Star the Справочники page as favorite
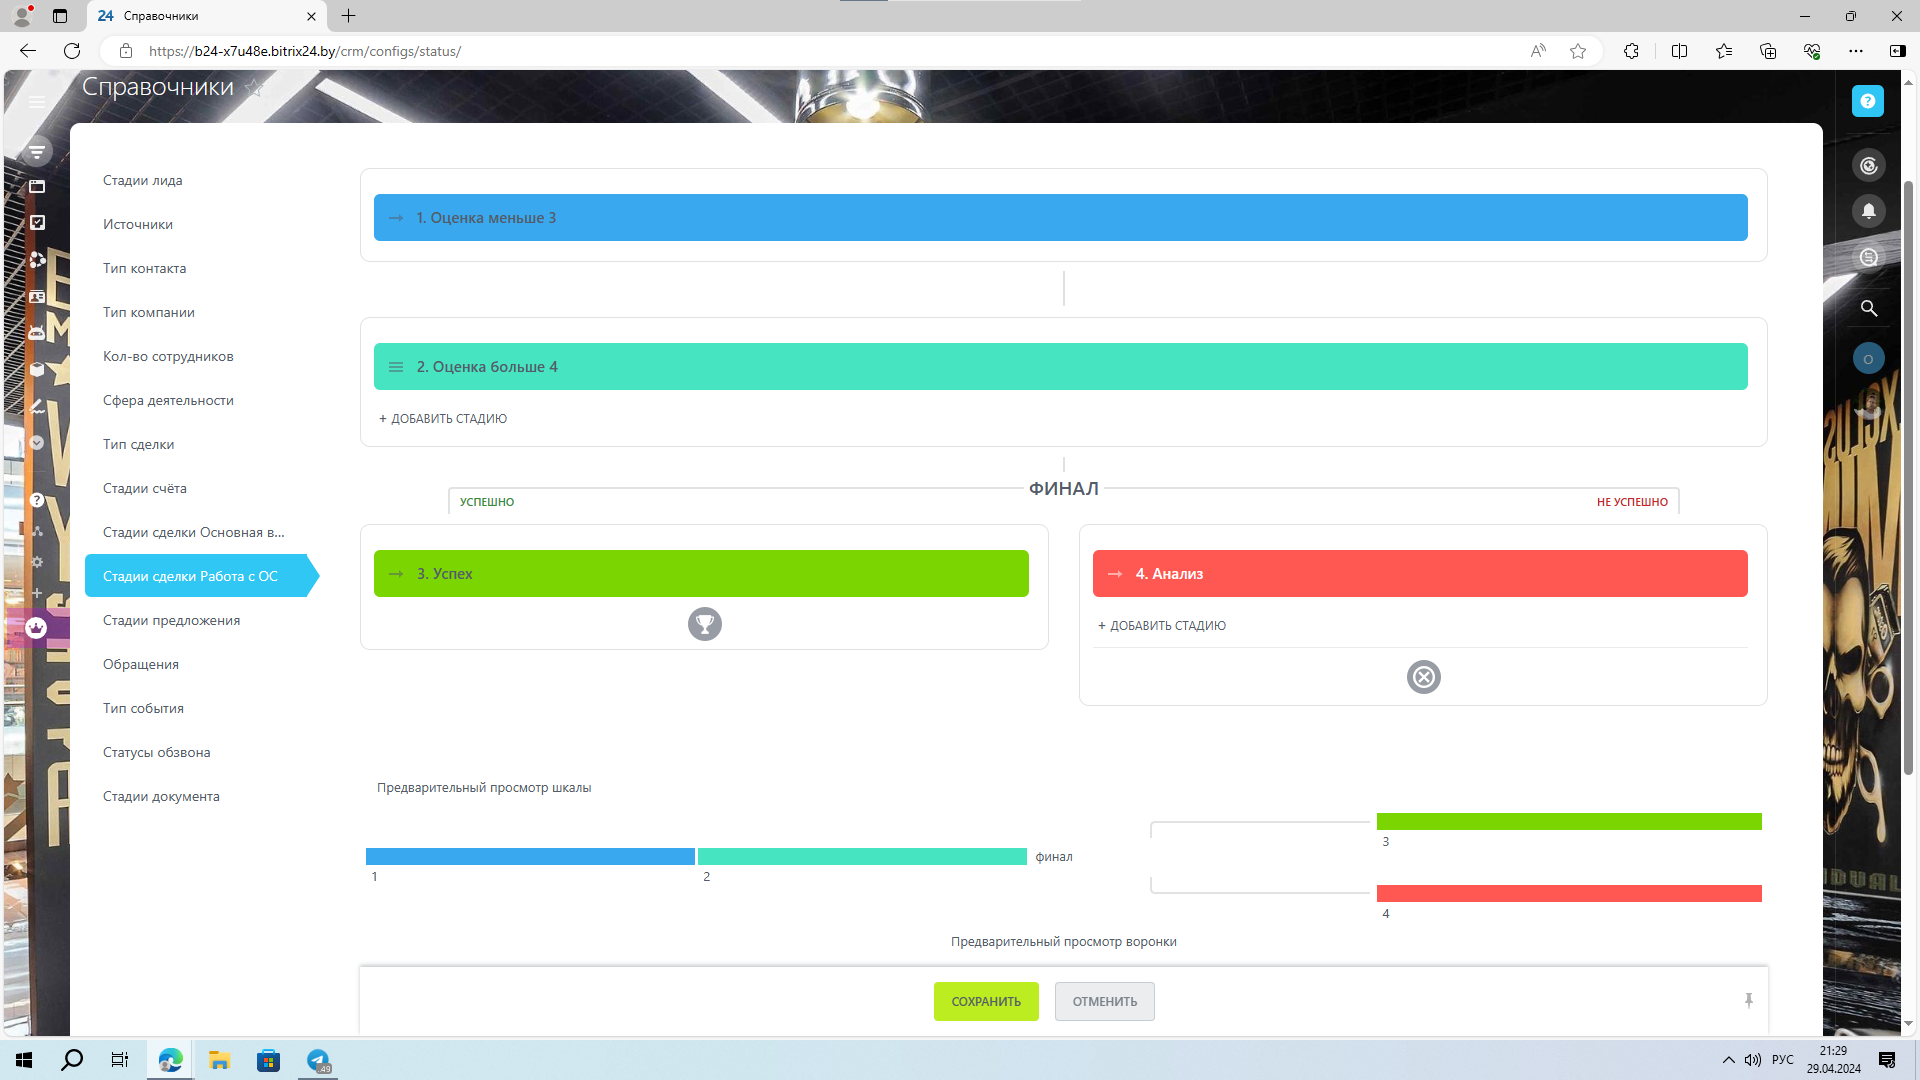Image resolution: width=1920 pixels, height=1080 pixels. point(255,88)
